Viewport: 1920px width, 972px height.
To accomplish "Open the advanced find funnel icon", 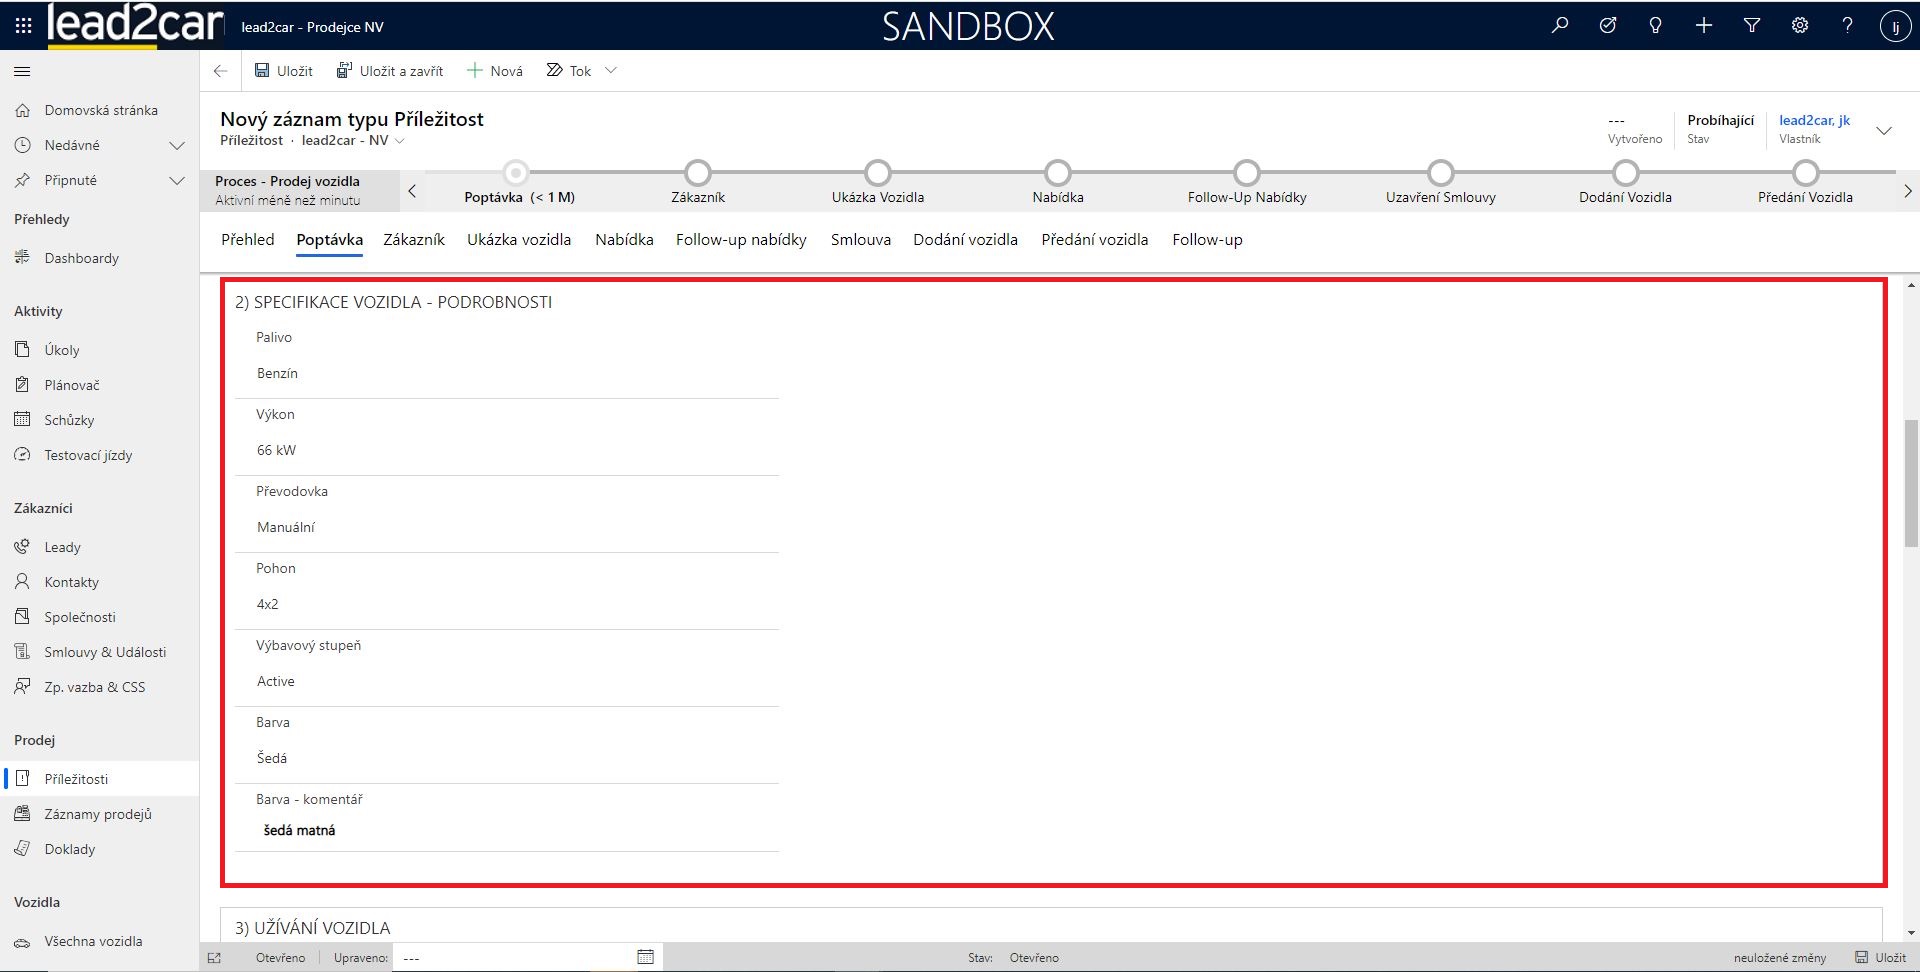I will tap(1752, 26).
